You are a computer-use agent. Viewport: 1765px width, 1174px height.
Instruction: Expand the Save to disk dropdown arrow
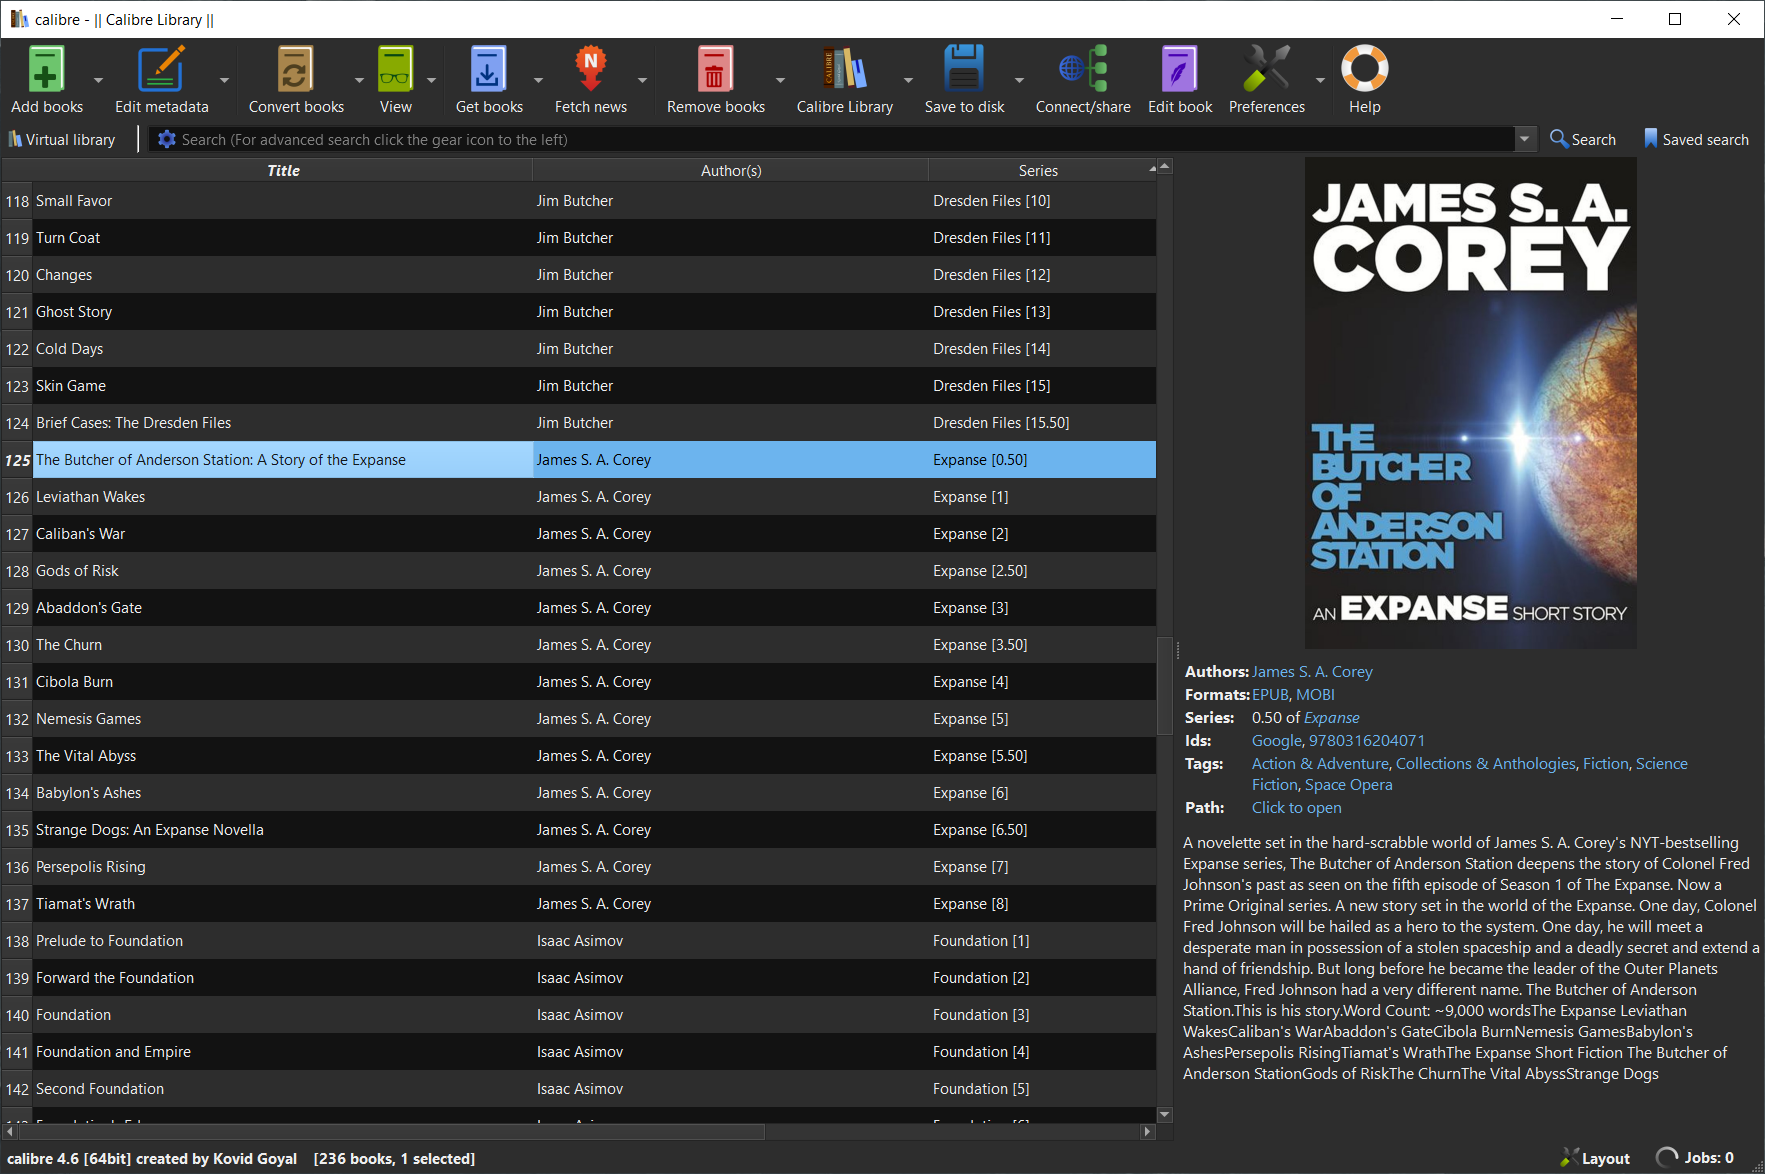(x=1019, y=80)
